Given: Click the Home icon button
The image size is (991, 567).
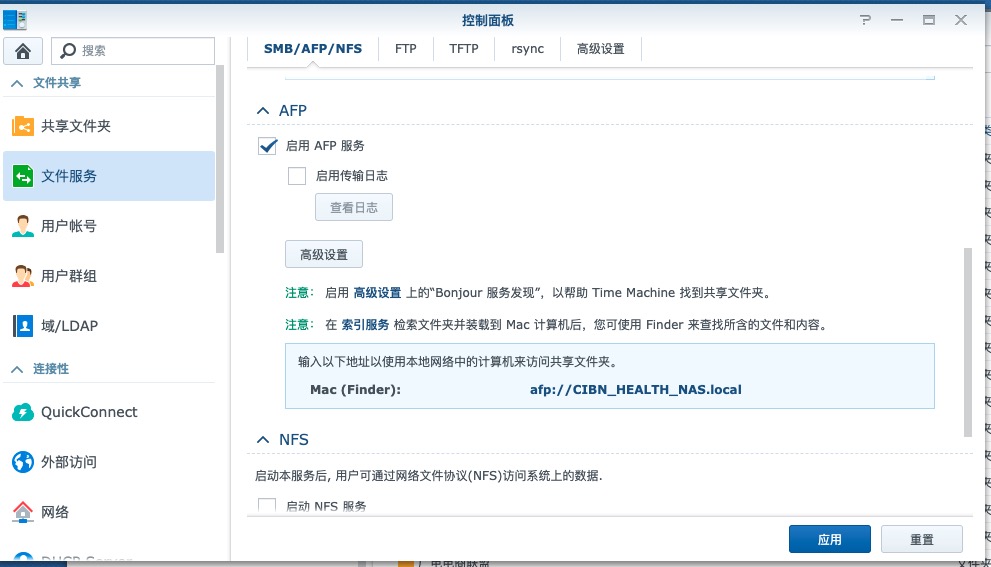Looking at the screenshot, I should [23, 51].
